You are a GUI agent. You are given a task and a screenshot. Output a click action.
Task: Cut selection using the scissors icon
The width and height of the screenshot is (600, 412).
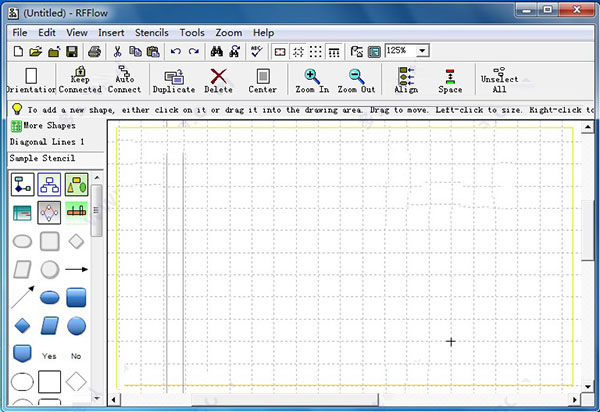tap(117, 51)
